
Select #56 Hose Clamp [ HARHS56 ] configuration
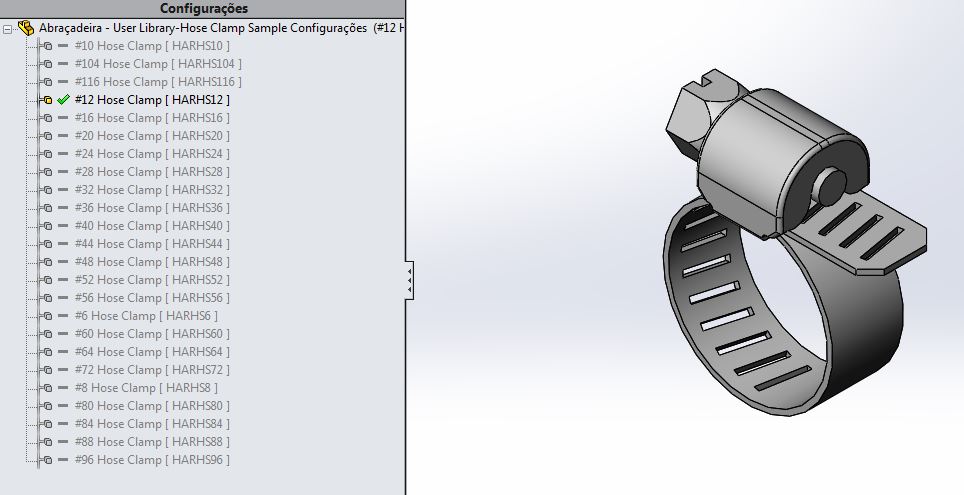tap(152, 298)
